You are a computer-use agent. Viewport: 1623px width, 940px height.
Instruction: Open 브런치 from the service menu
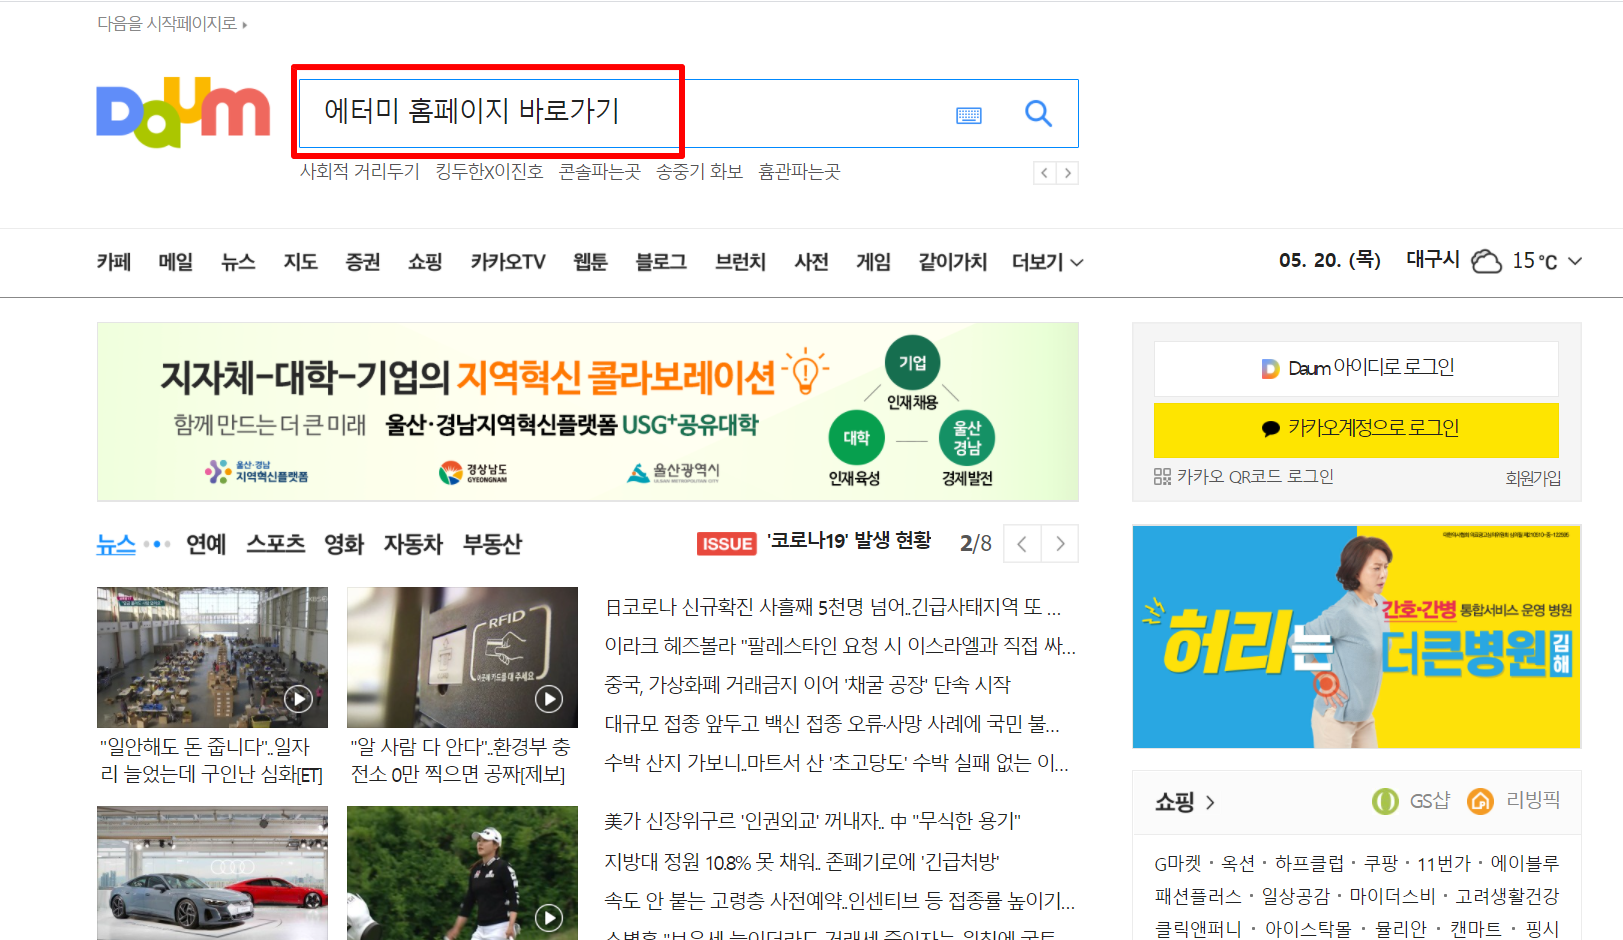click(740, 262)
